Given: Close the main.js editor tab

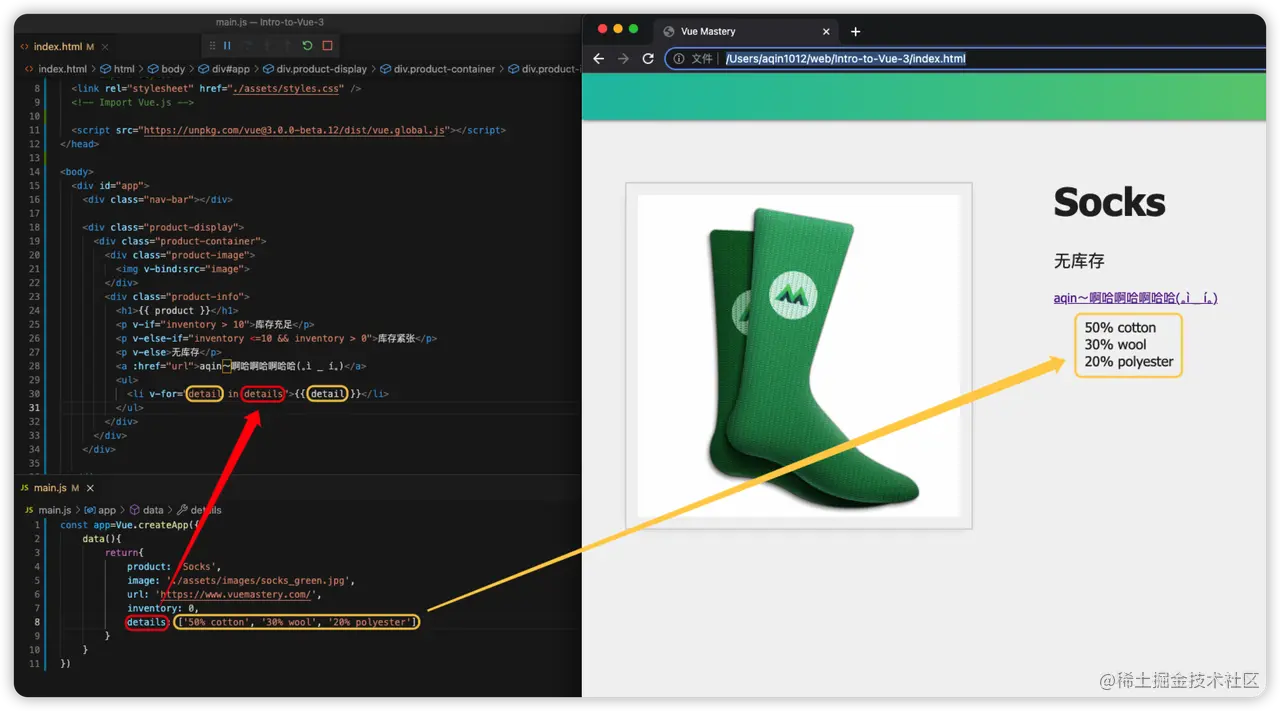Looking at the screenshot, I should tap(90, 488).
